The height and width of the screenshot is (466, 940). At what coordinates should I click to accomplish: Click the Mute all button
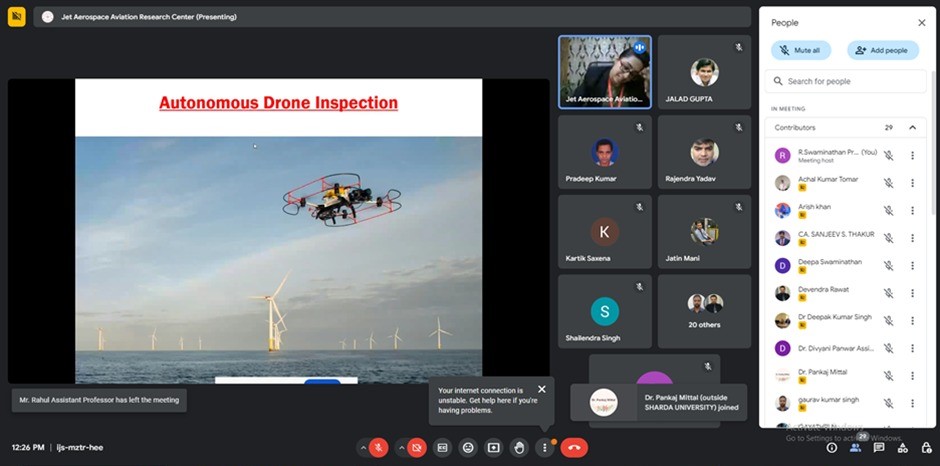pyautogui.click(x=800, y=50)
